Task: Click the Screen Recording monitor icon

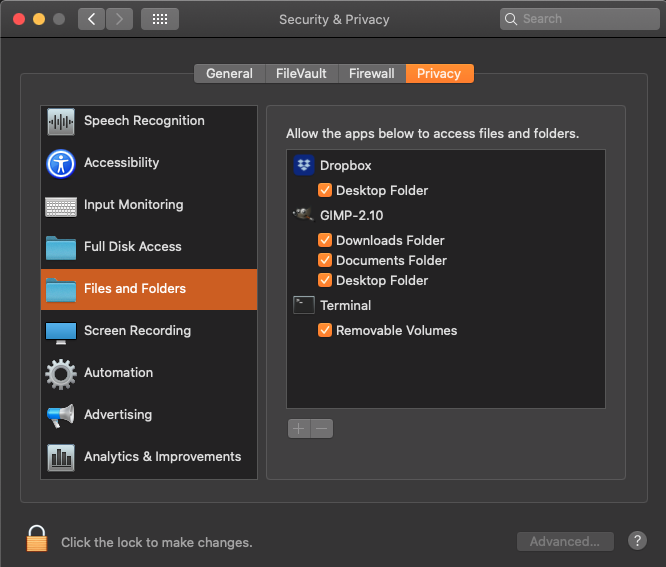Action: click(61, 331)
